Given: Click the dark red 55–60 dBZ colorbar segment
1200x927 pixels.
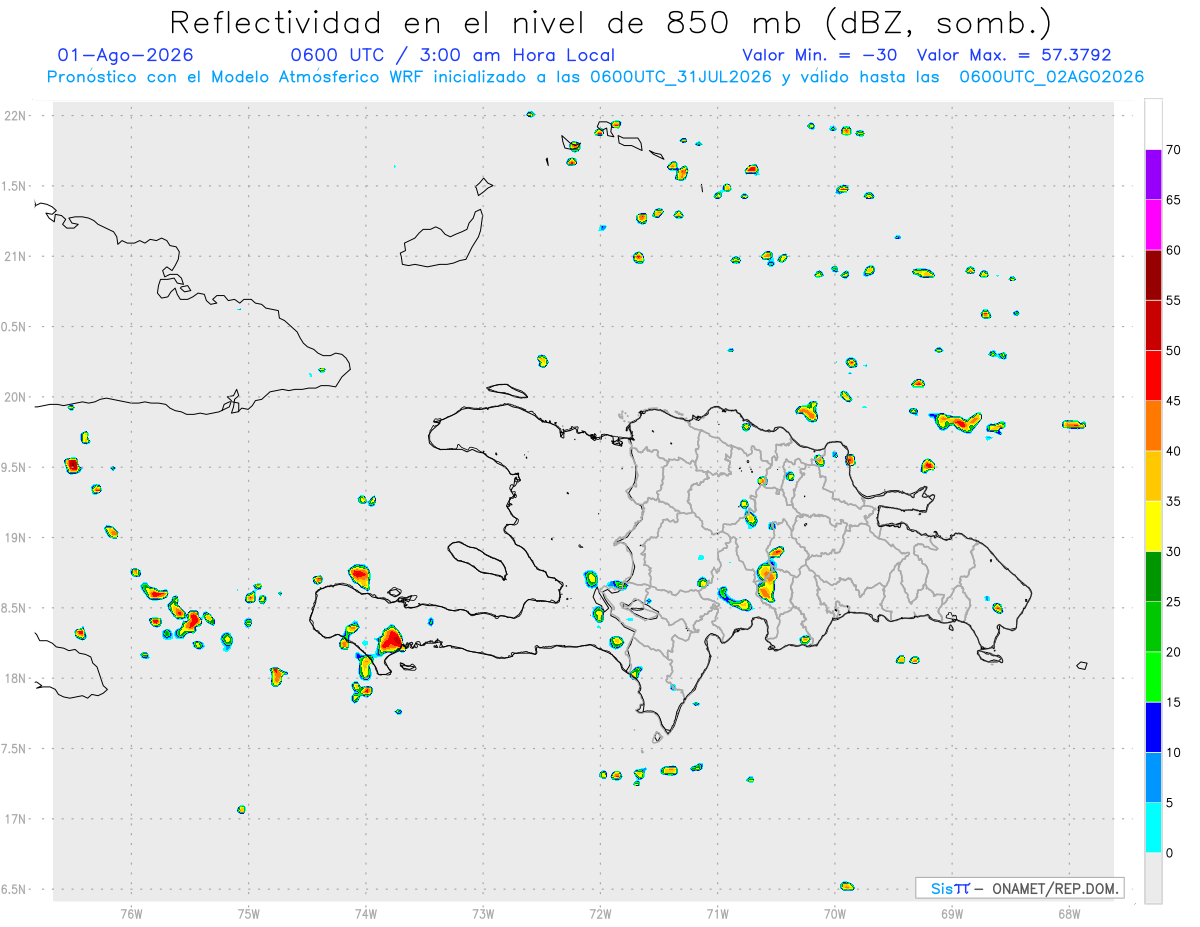Looking at the screenshot, I should coord(1153,275).
